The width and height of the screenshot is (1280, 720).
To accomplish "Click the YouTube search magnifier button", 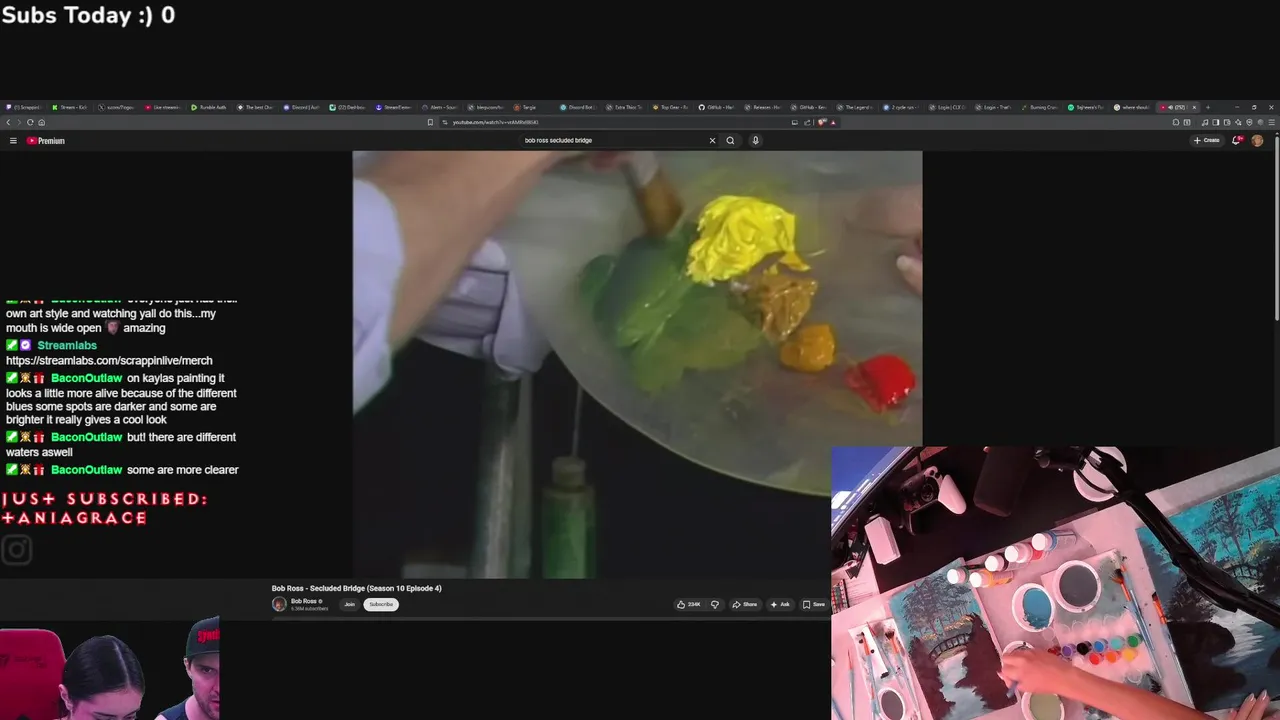I will [x=730, y=140].
